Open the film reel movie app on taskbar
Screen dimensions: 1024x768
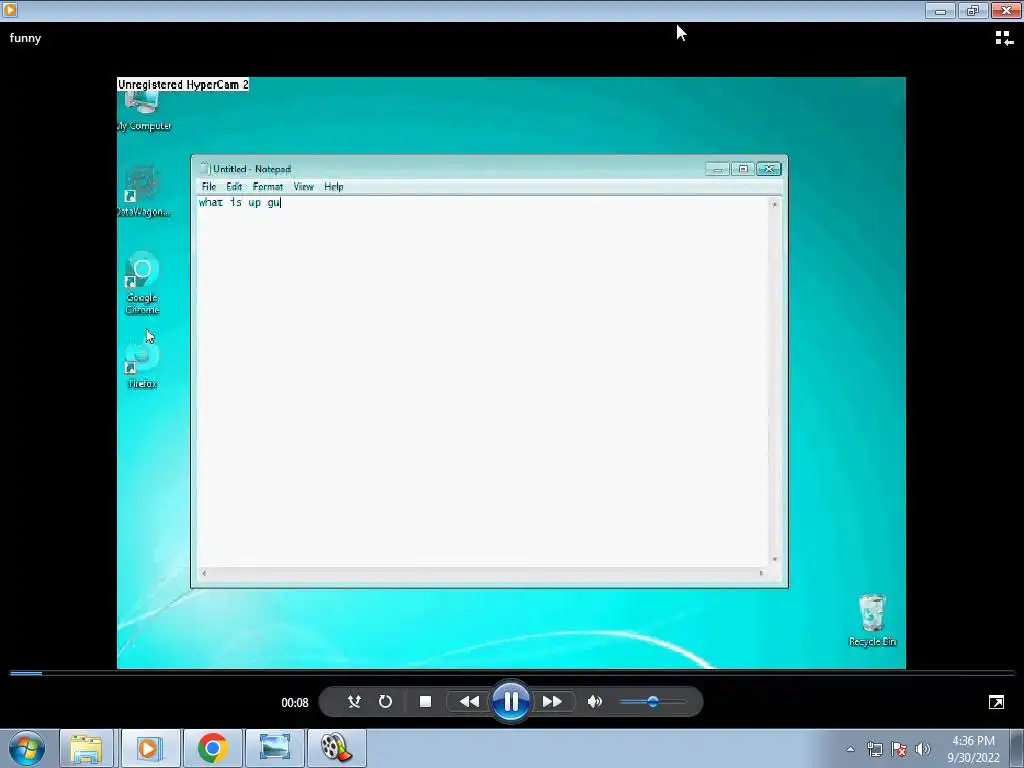(x=336, y=748)
